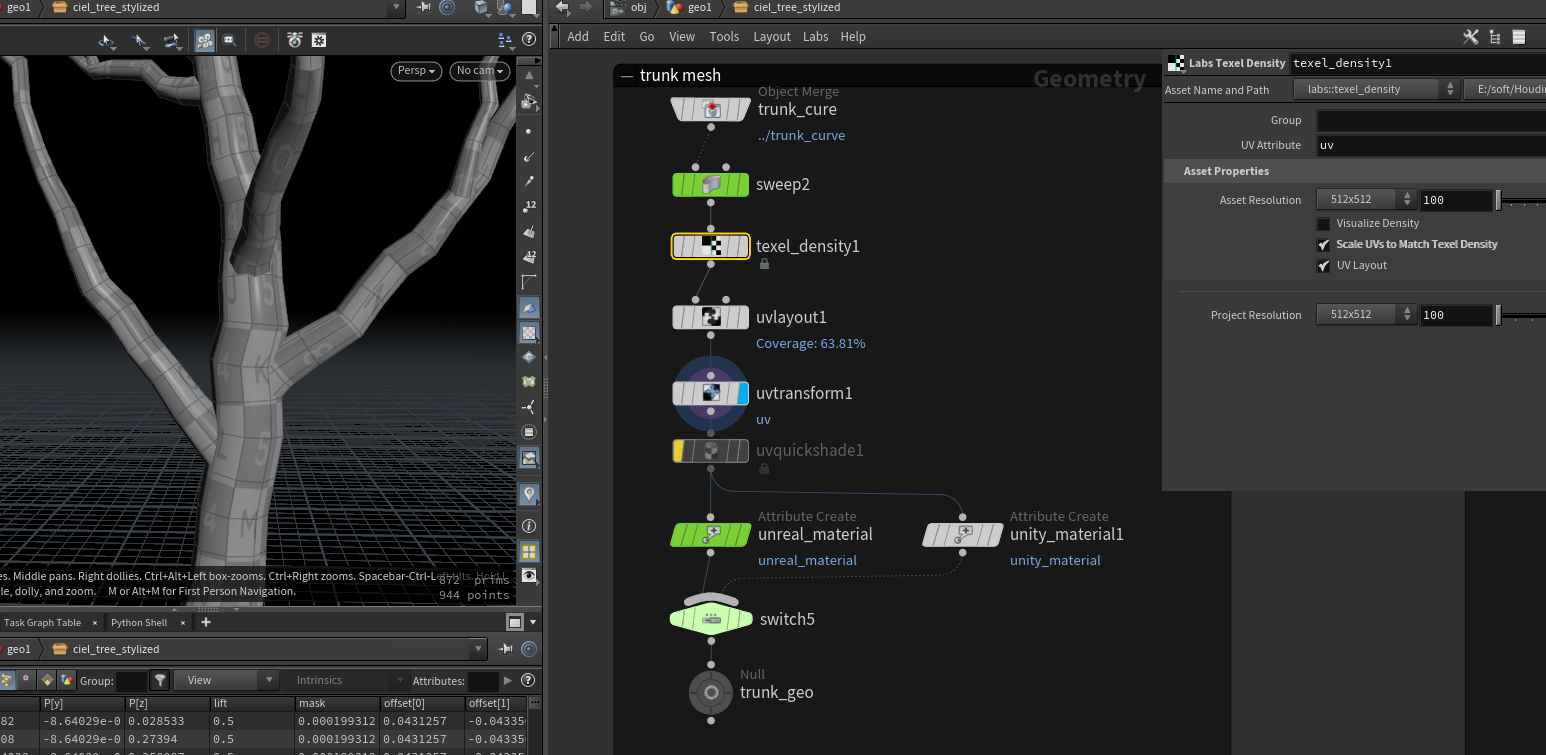Click the display point normals icon in sidebar

point(529,157)
